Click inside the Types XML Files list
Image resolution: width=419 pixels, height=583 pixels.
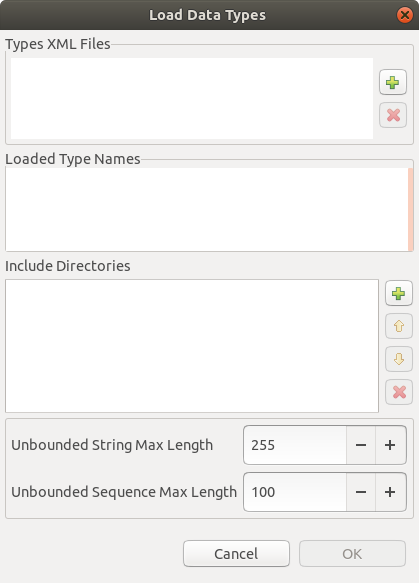pyautogui.click(x=192, y=99)
